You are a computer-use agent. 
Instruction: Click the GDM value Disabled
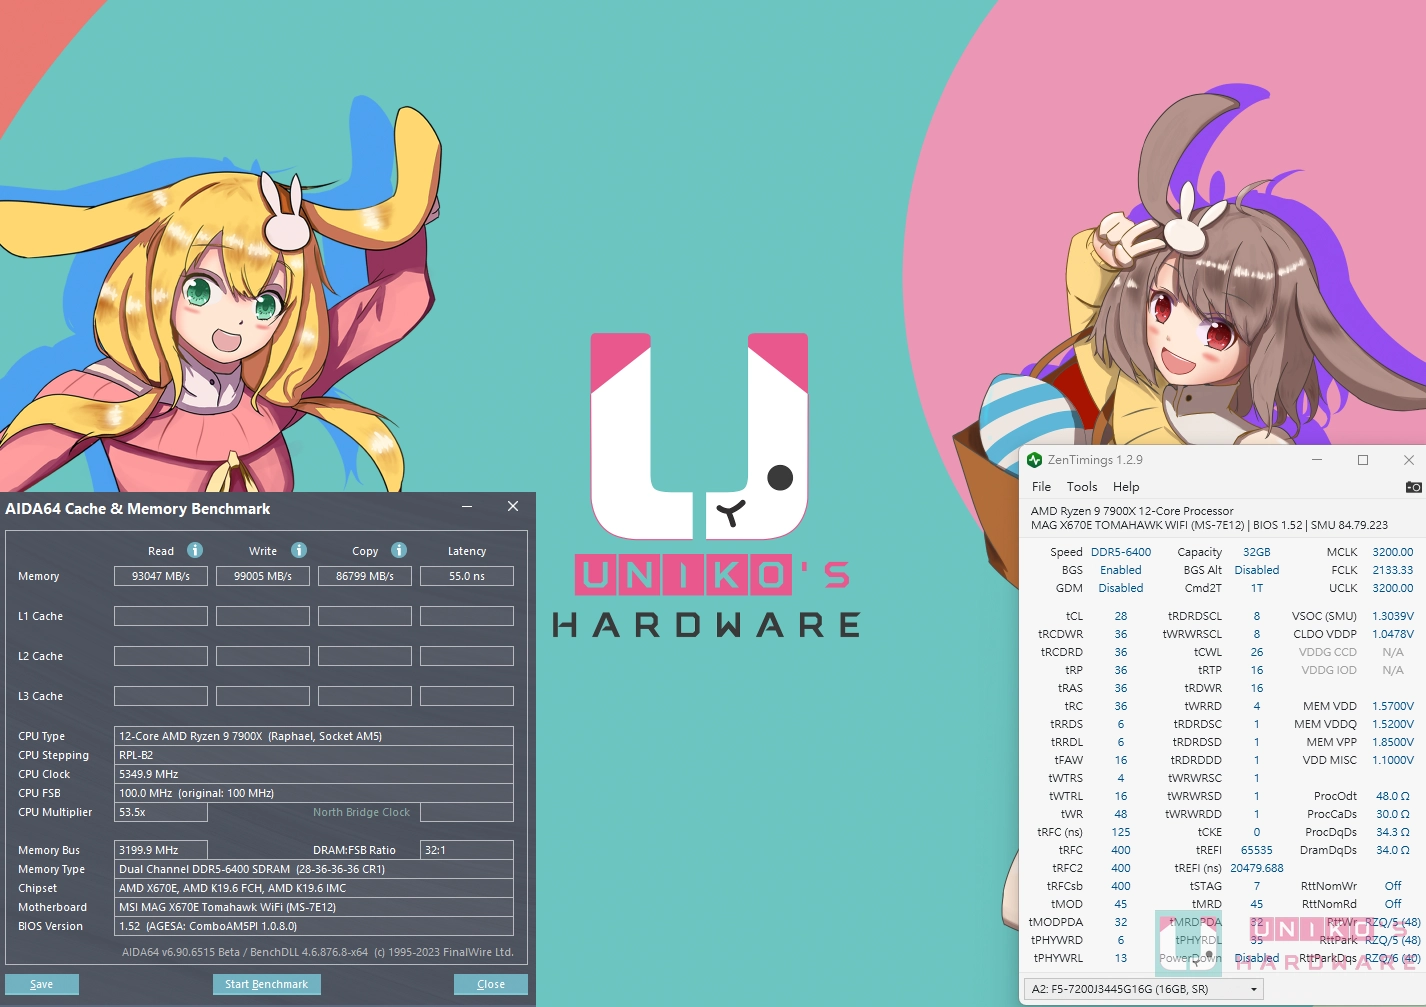(x=1121, y=588)
